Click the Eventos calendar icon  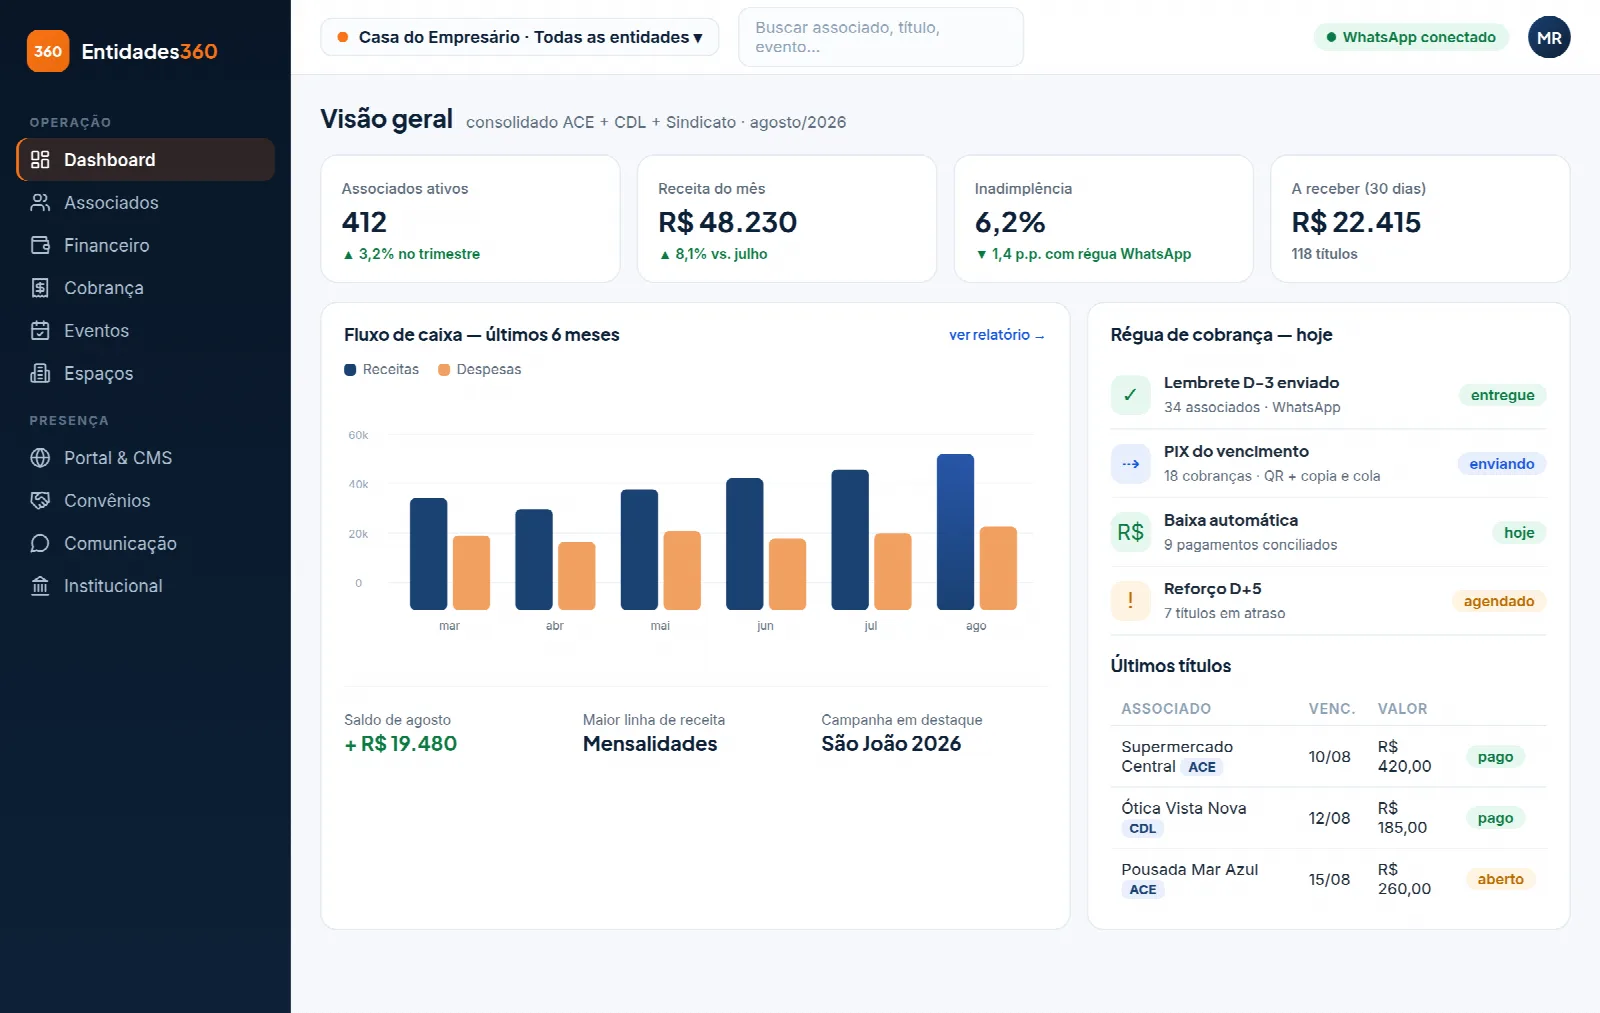[x=40, y=331]
